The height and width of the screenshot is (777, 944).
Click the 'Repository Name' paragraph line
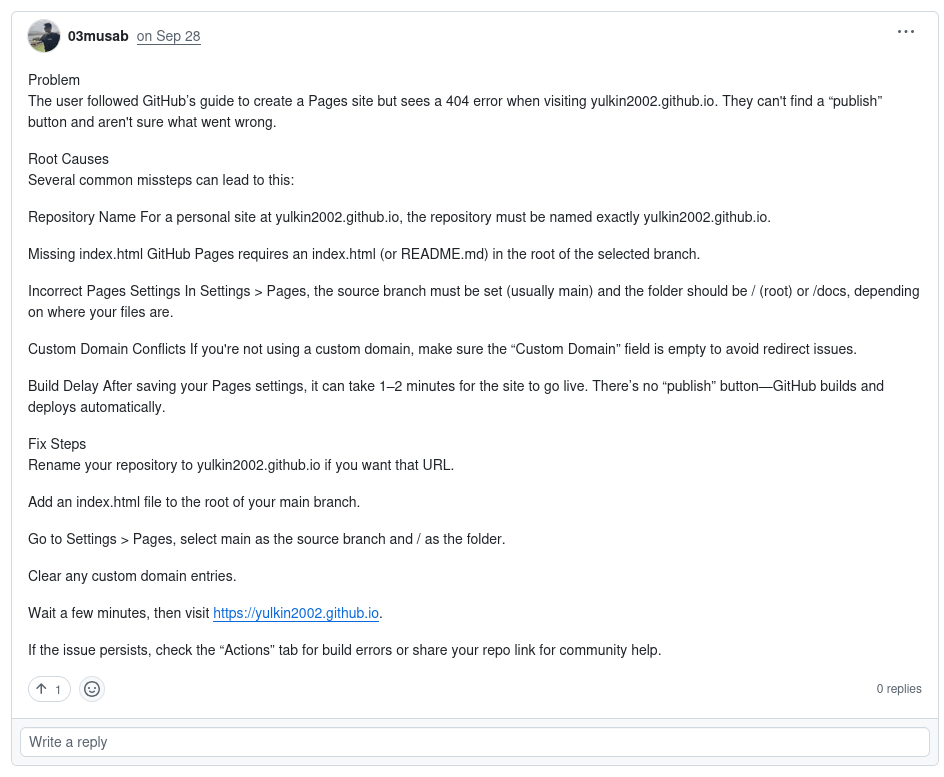tap(399, 217)
